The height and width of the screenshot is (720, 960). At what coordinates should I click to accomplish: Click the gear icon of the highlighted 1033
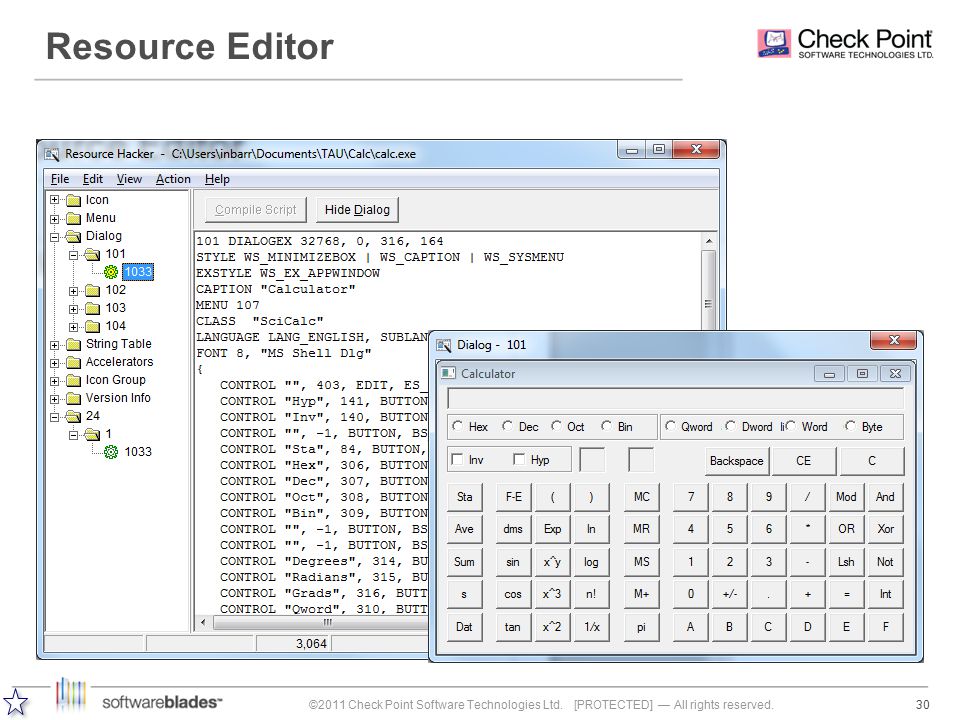pos(111,272)
